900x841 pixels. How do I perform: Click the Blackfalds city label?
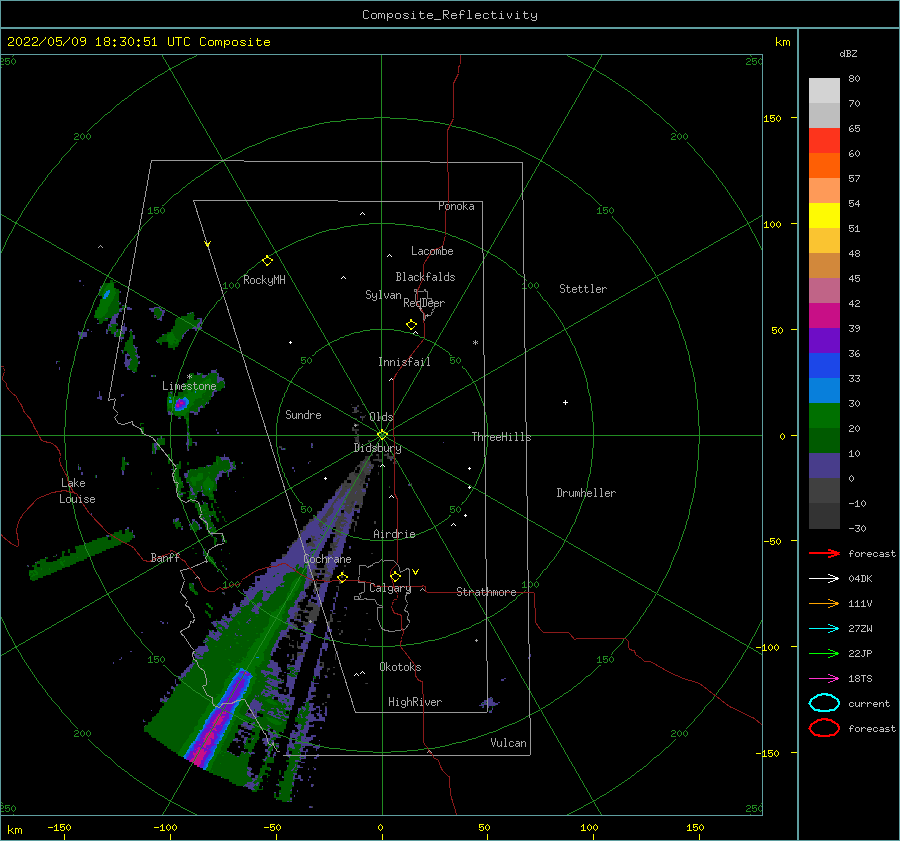click(425, 277)
